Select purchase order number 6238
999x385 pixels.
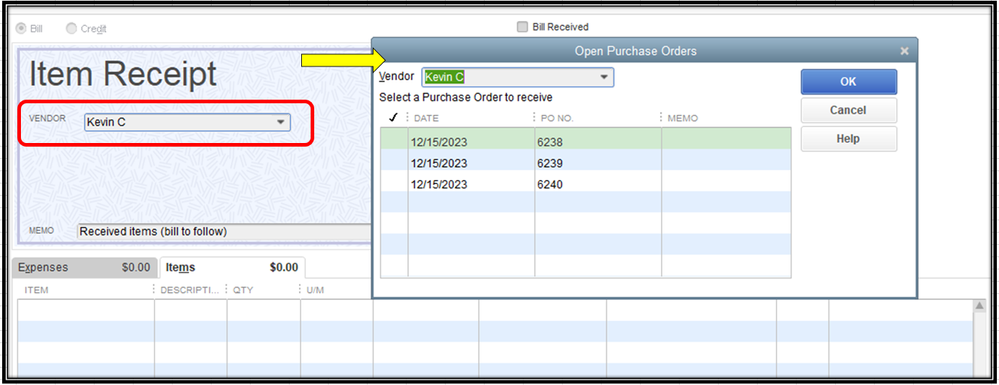pyautogui.click(x=549, y=143)
